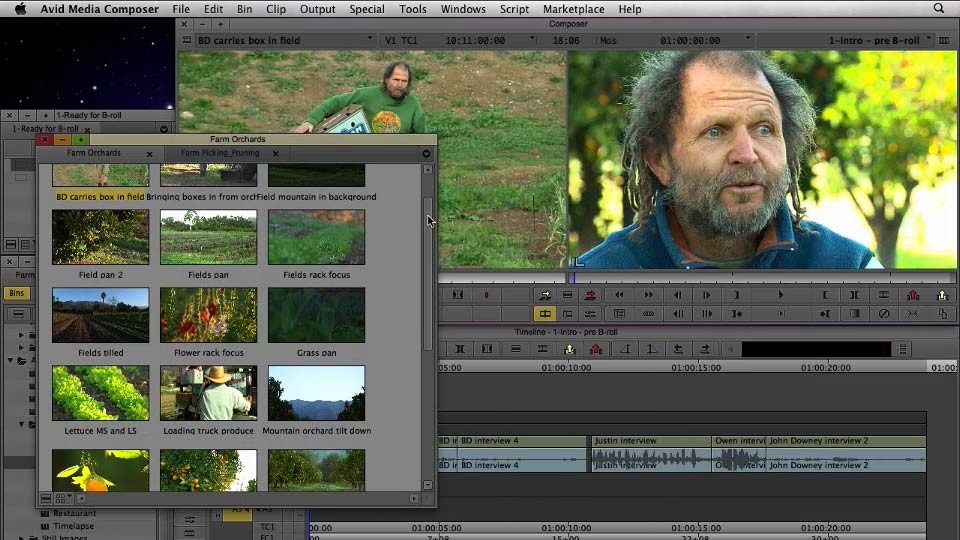Click the yellow Extract icon in Timeline toolbar
Image resolution: width=960 pixels, height=540 pixels.
click(x=569, y=349)
